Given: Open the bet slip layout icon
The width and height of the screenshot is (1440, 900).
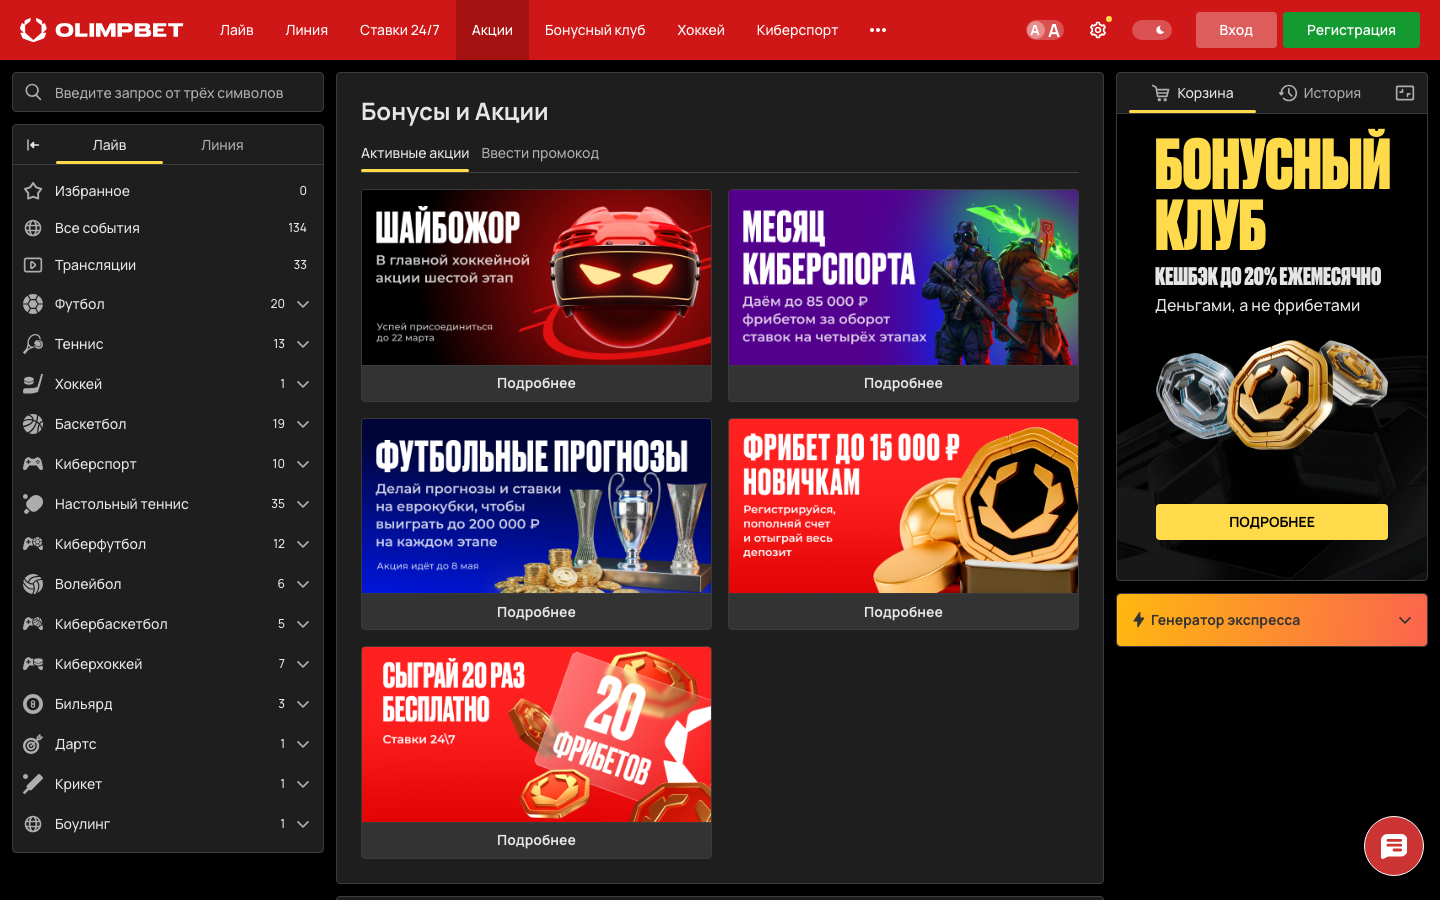Looking at the screenshot, I should 1405,93.
